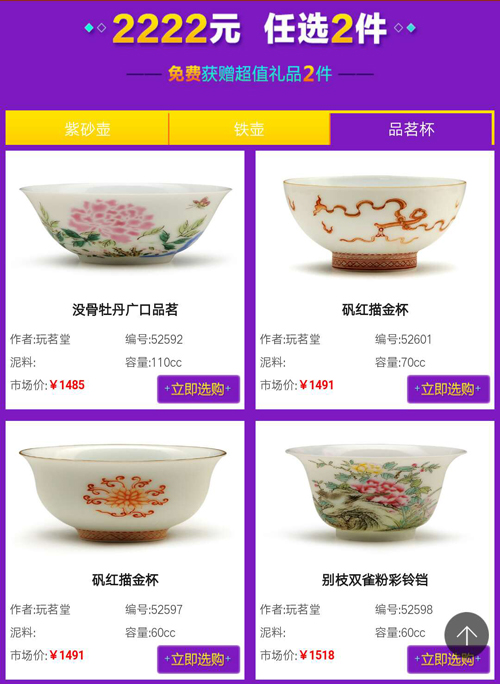Switch to the 紫砂壶 tab
The width and height of the screenshot is (500, 684).
87,128
